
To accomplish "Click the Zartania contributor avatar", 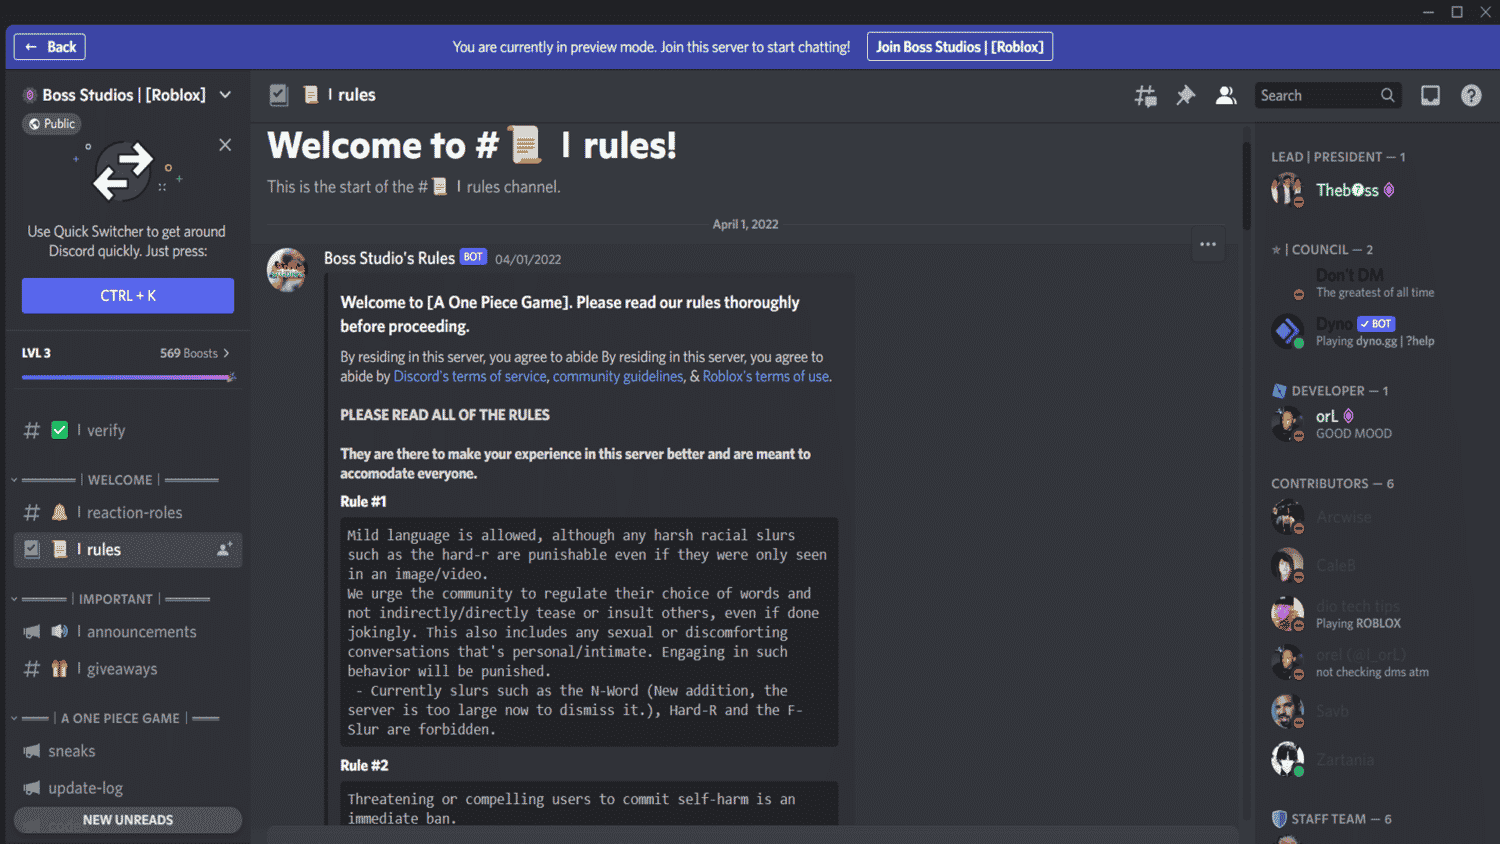I will 1287,759.
